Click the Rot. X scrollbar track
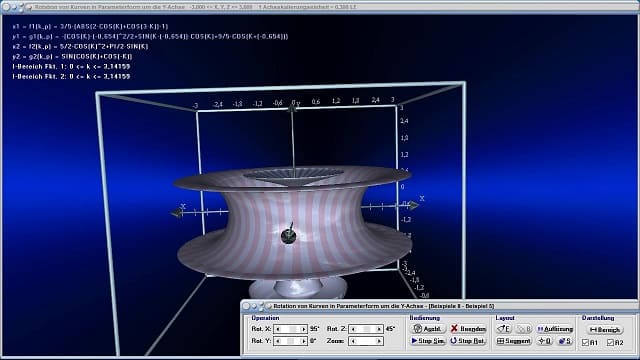 (x=291, y=329)
